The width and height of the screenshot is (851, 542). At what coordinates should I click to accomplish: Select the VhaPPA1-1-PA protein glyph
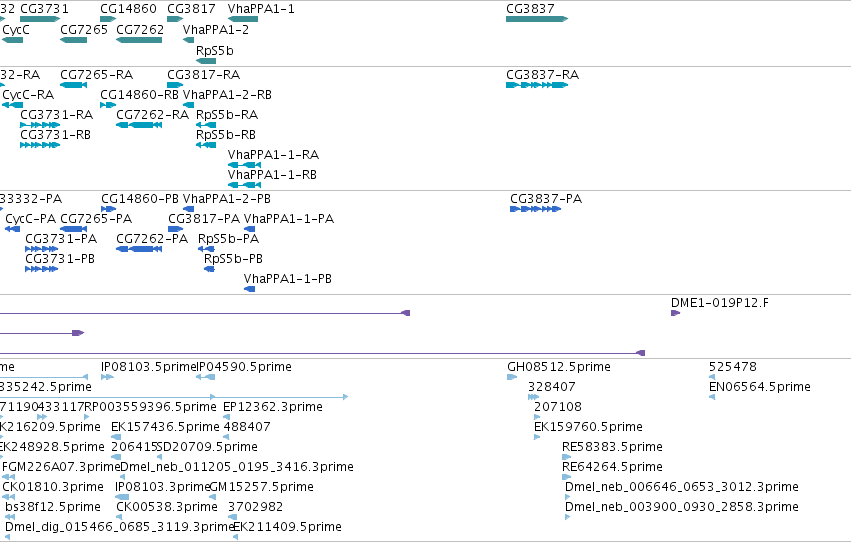point(249,229)
